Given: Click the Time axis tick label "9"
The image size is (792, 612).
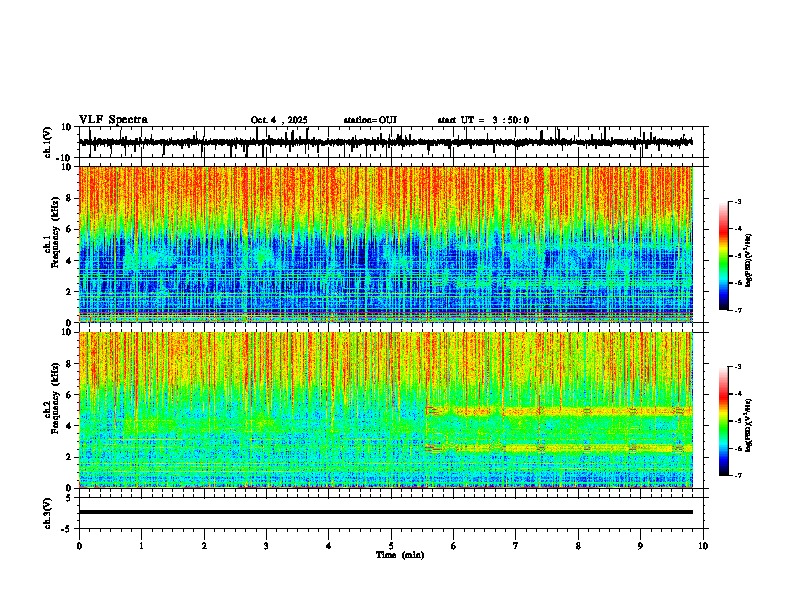Looking at the screenshot, I should (x=640, y=546).
